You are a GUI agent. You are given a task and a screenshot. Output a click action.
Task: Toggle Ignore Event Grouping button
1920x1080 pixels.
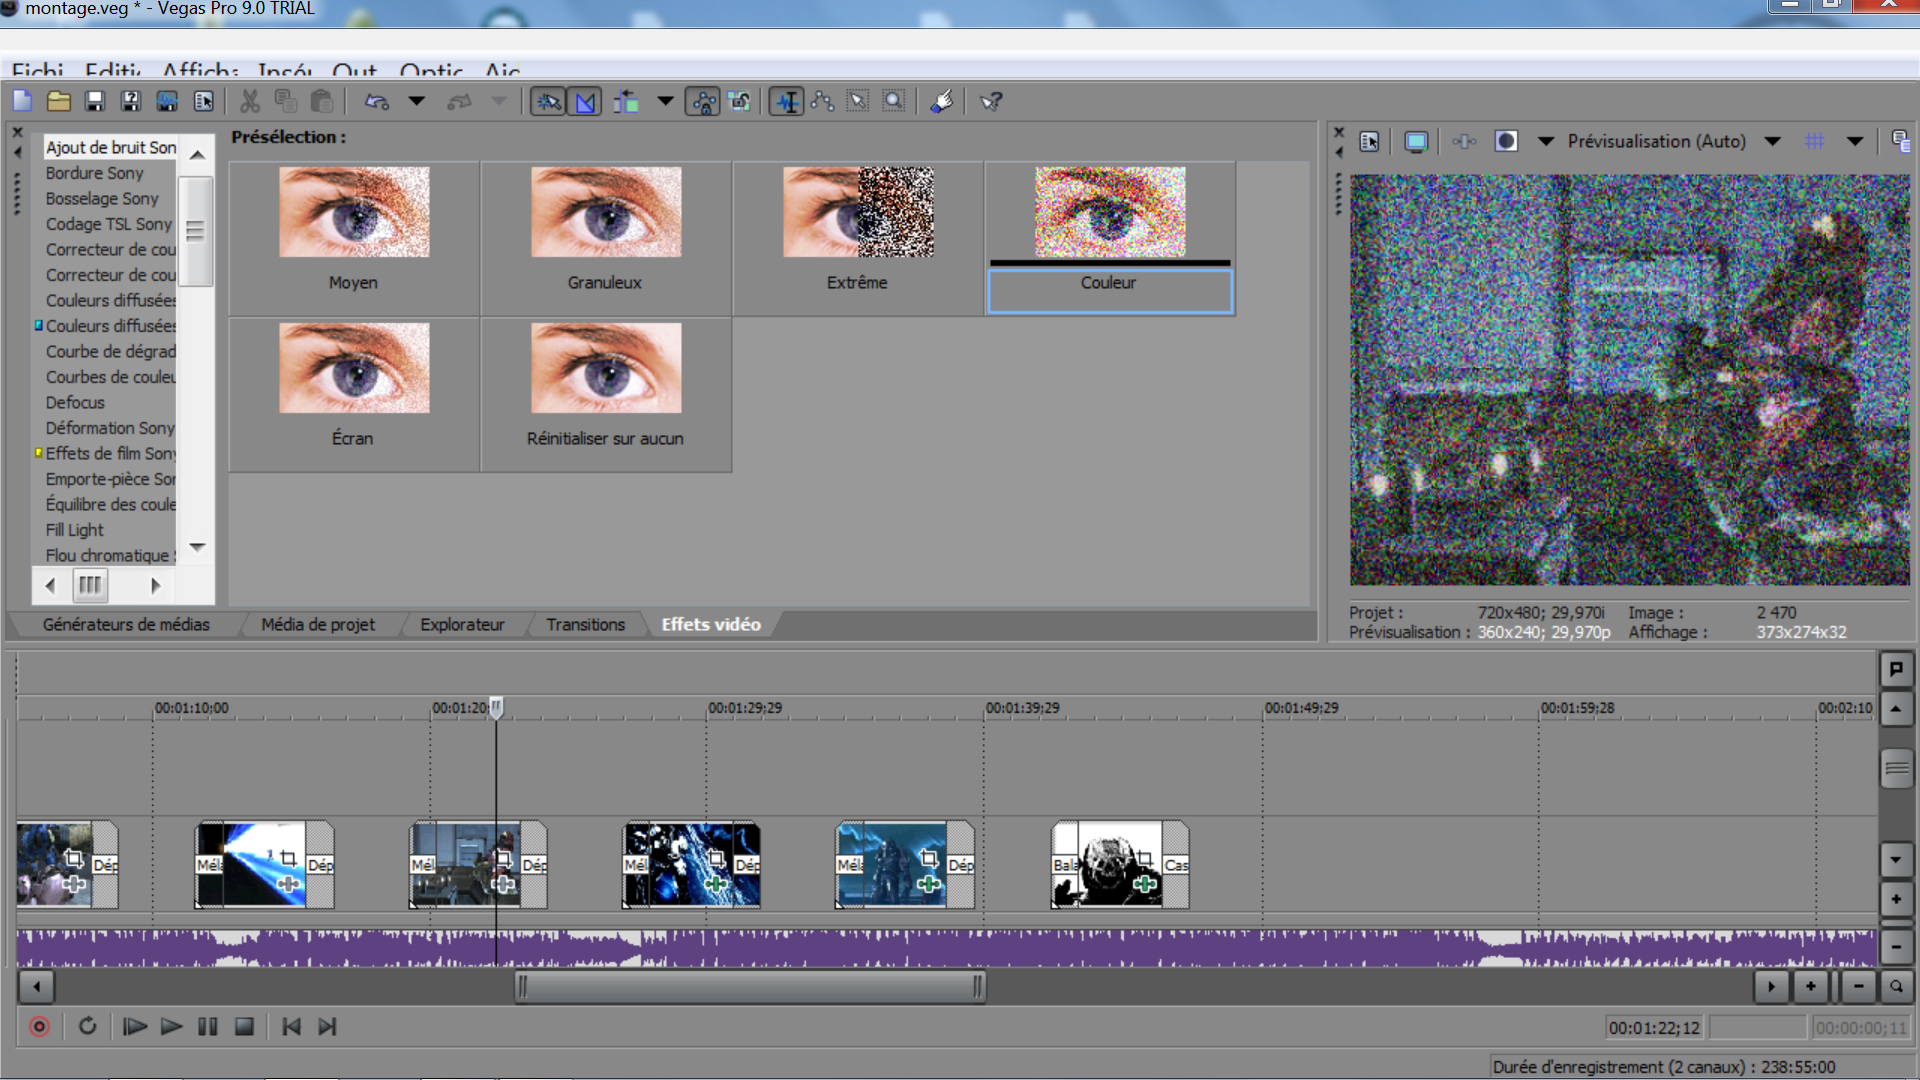tap(739, 101)
